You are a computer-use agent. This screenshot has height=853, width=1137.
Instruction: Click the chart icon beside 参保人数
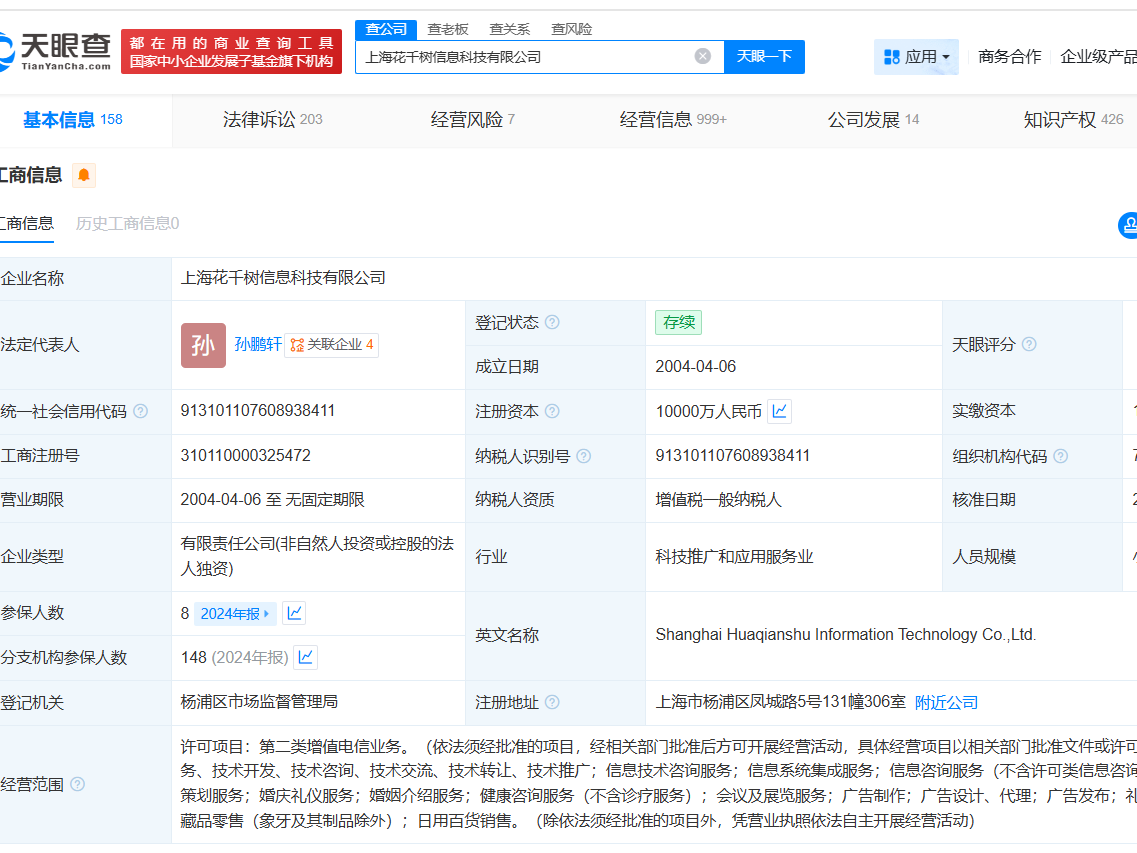pyautogui.click(x=293, y=612)
